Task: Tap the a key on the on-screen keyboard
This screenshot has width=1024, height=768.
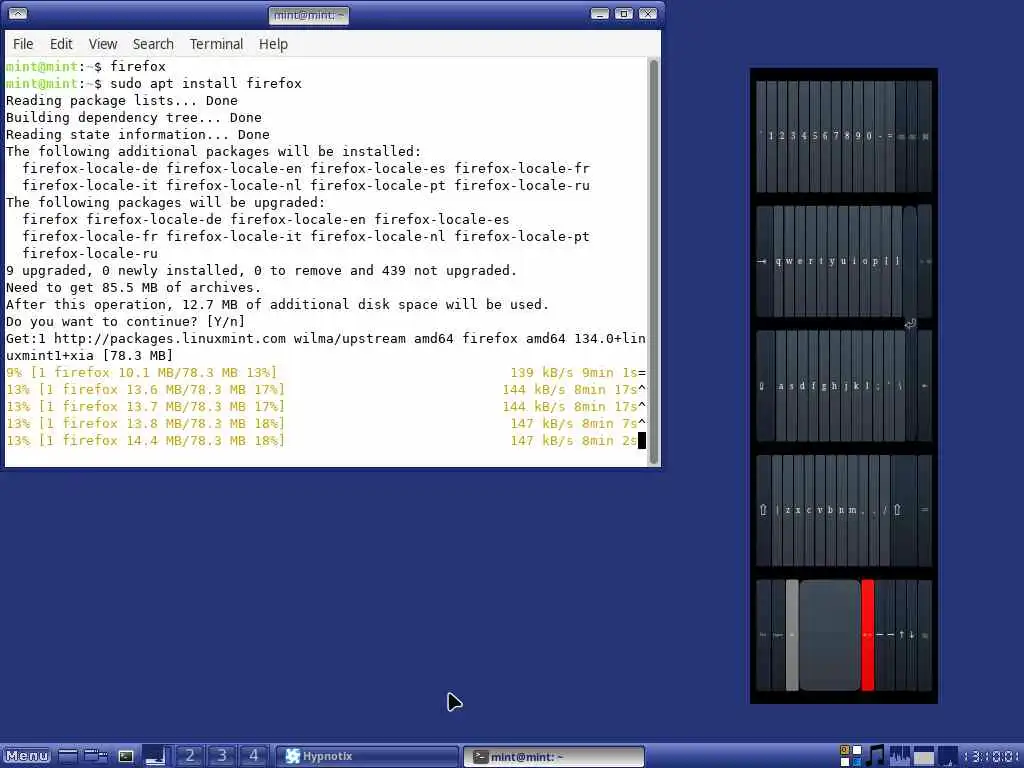Action: pyautogui.click(x=780, y=386)
